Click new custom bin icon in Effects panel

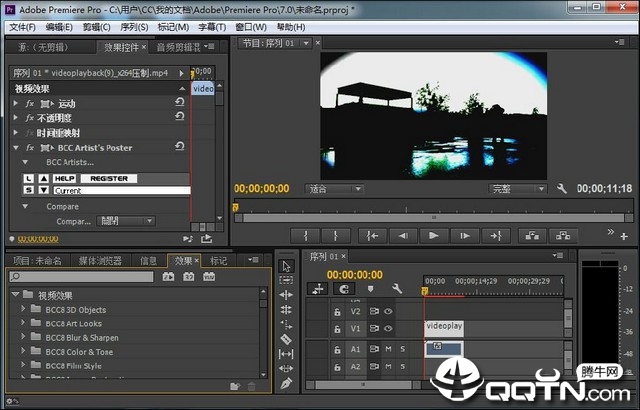pos(234,386)
